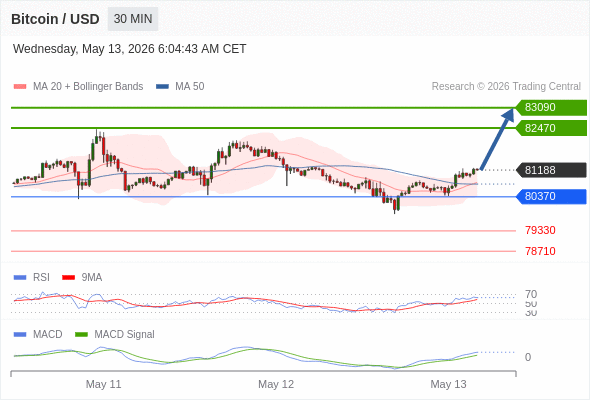This screenshot has width=590, height=400.
Task: Select the 79330 red support level
Action: [x=540, y=230]
